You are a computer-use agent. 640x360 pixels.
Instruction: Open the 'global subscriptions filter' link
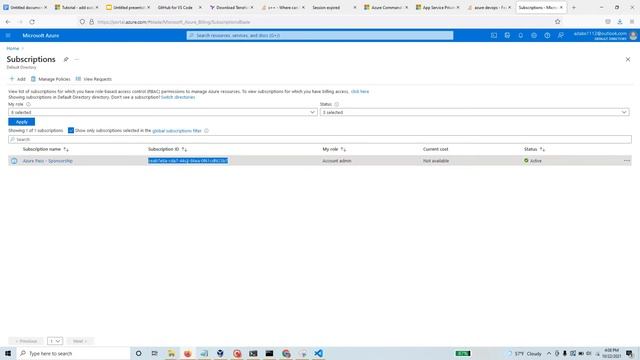click(177, 131)
